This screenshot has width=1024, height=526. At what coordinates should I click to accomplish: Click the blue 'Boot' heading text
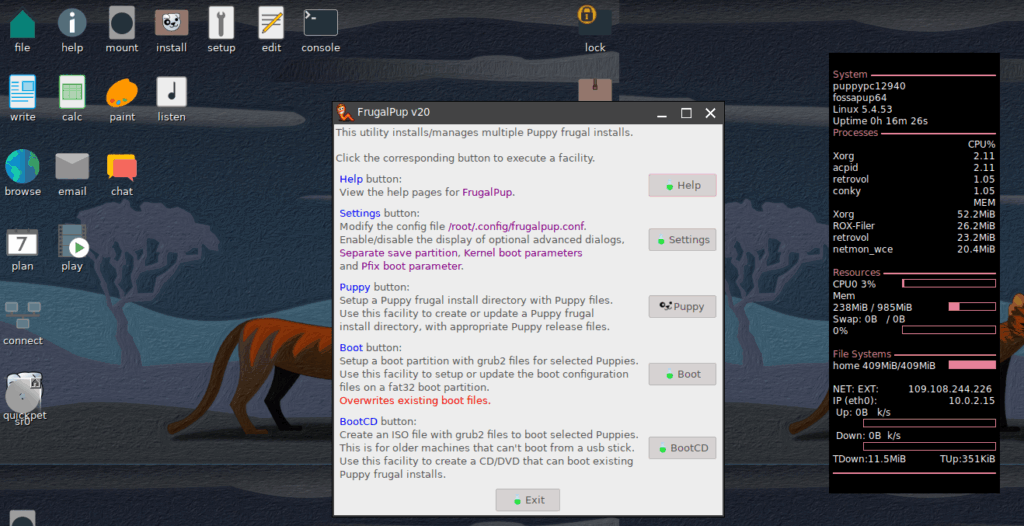tap(351, 348)
